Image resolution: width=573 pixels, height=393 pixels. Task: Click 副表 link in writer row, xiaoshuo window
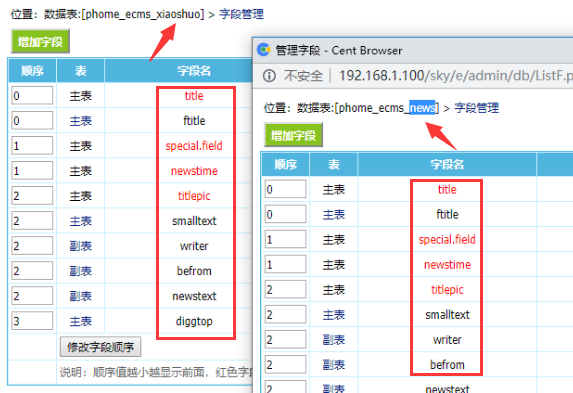click(80, 246)
